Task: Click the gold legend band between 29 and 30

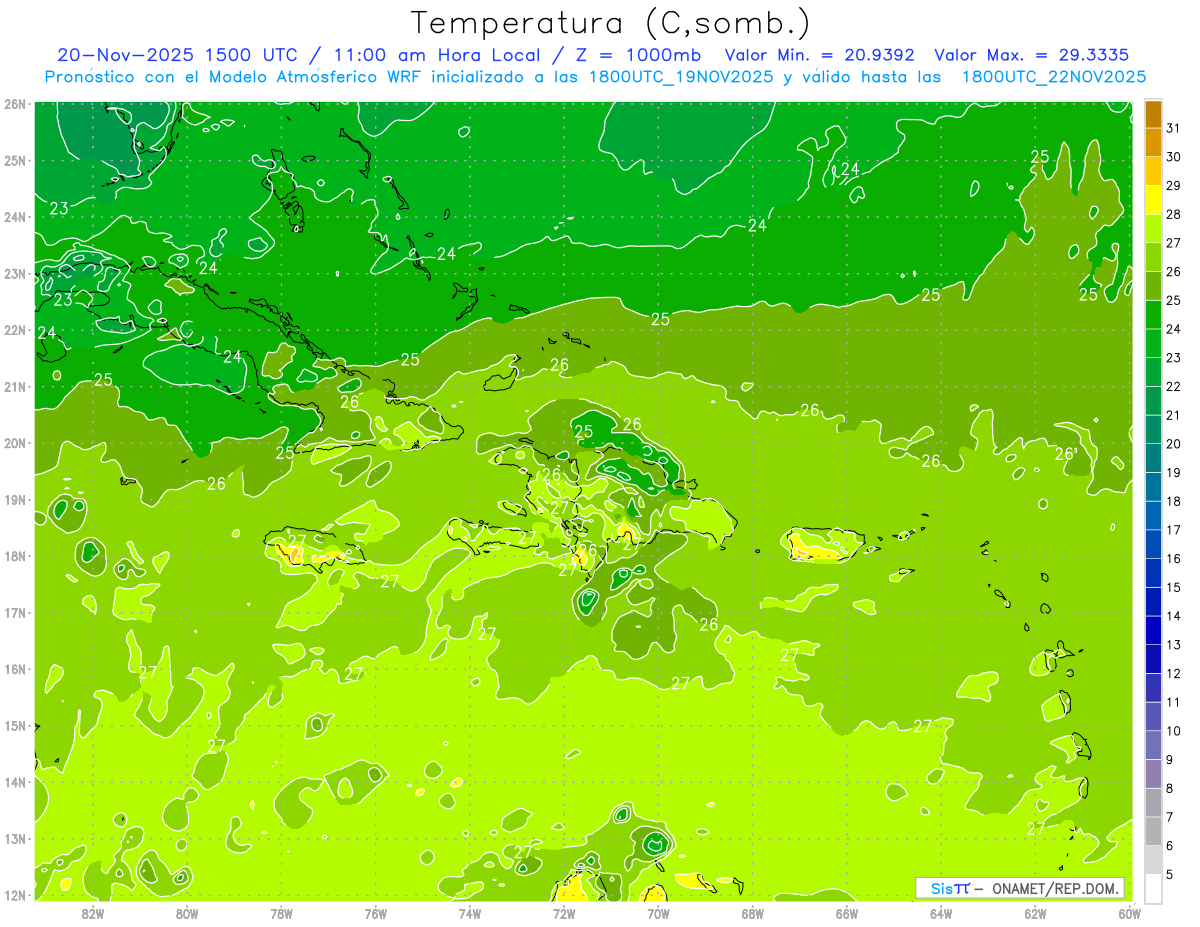Action: 1153,171
